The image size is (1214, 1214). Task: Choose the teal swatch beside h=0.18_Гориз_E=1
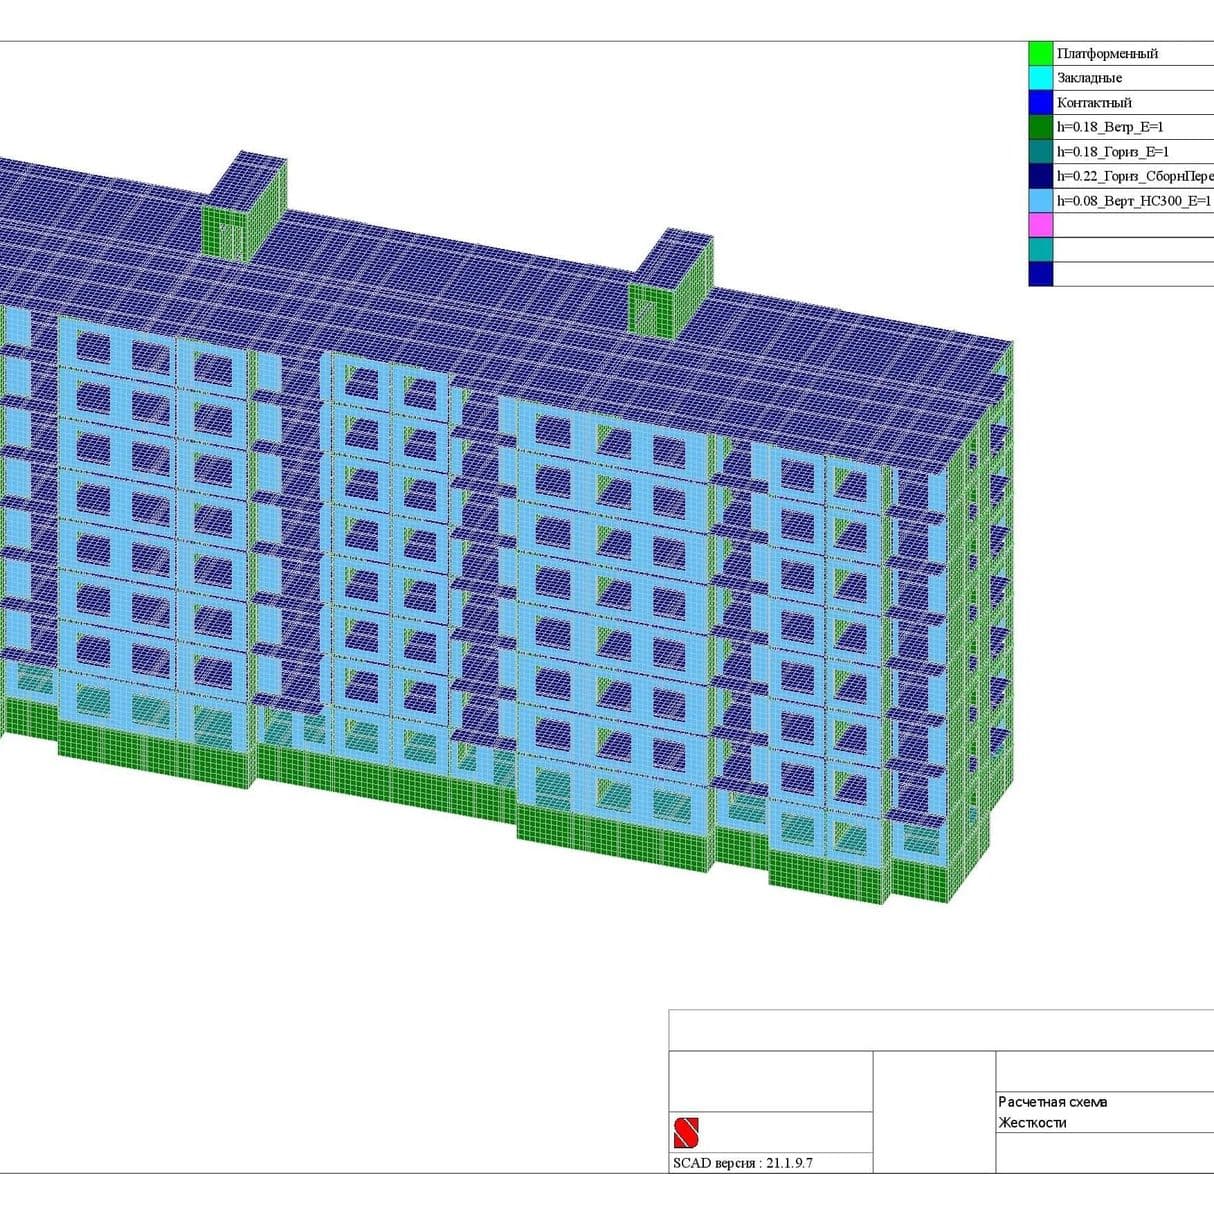click(x=1041, y=151)
